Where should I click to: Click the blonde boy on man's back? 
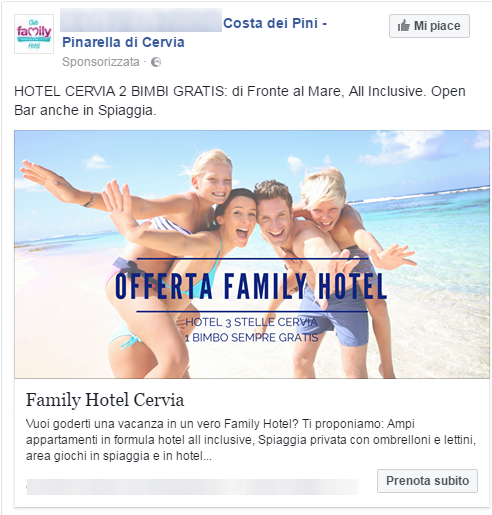325,204
